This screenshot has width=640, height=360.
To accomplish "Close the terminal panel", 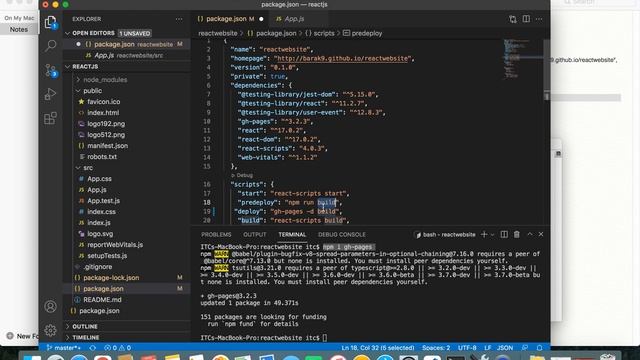I will coord(541,234).
